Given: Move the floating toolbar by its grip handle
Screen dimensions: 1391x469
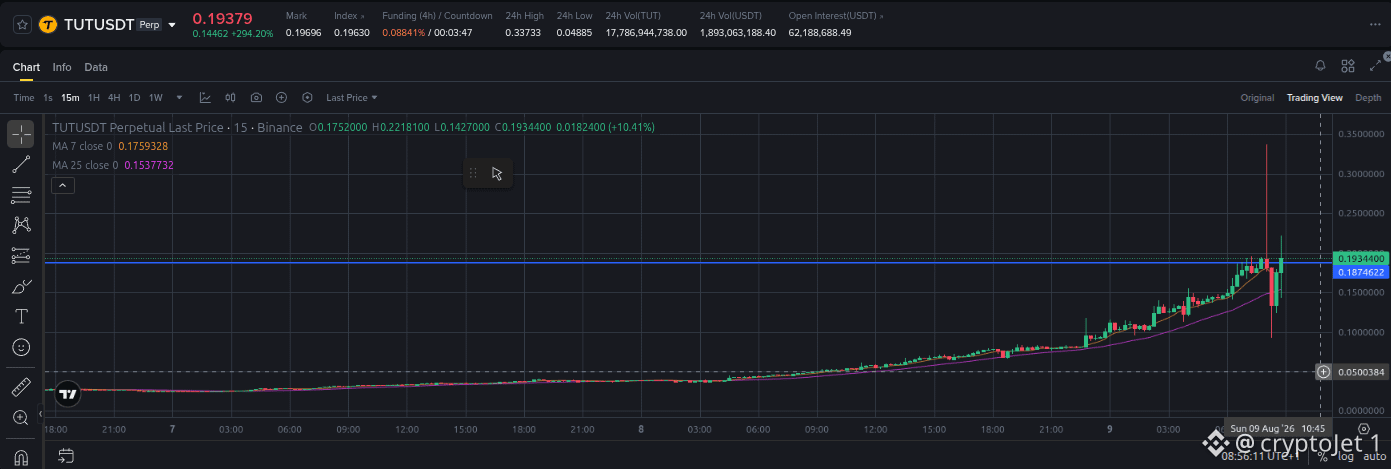Looking at the screenshot, I should (473, 173).
